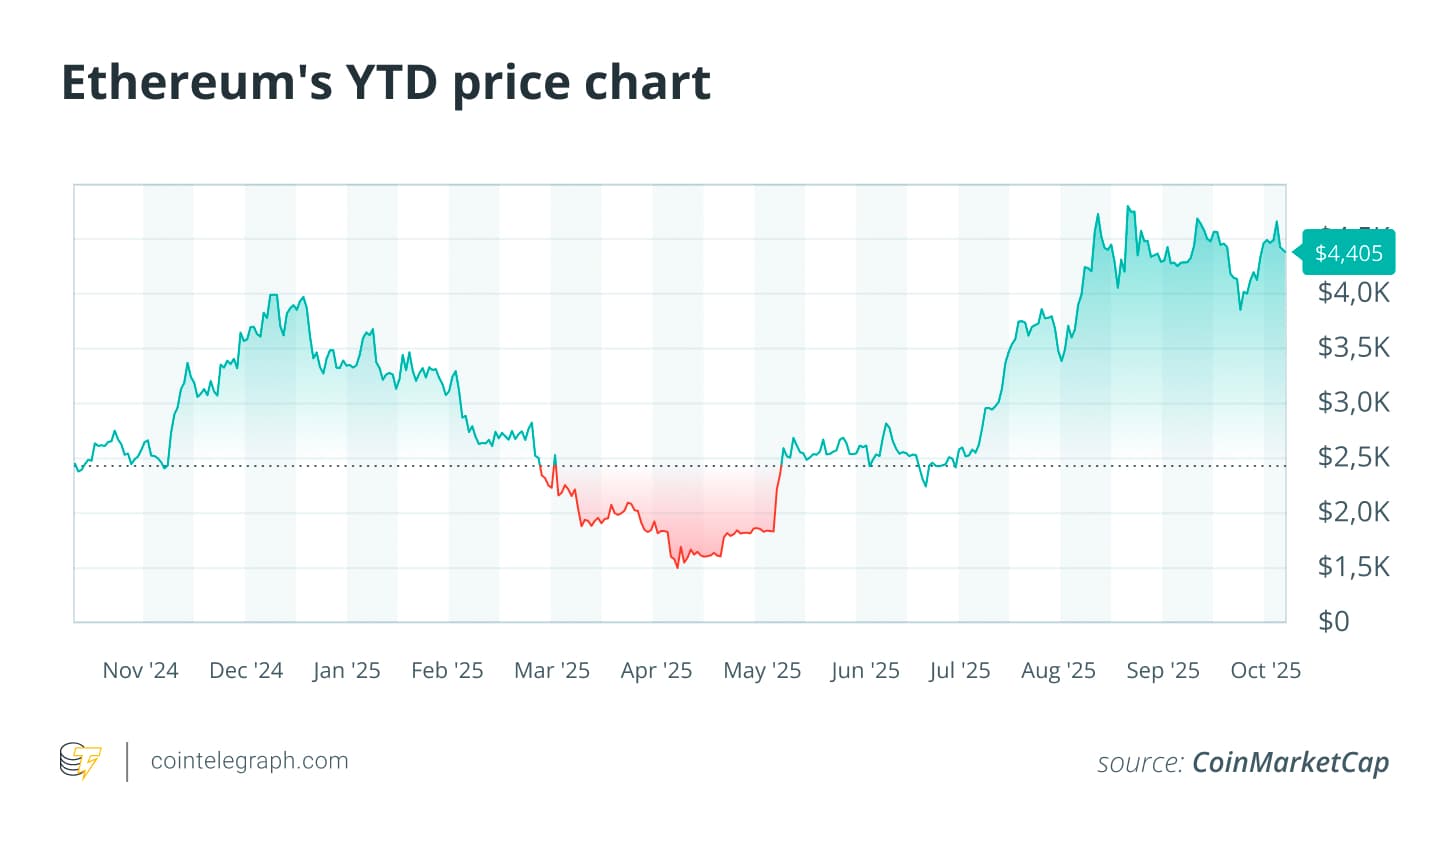
Task: Select the Dec '24 date label
Action: pyautogui.click(x=246, y=671)
